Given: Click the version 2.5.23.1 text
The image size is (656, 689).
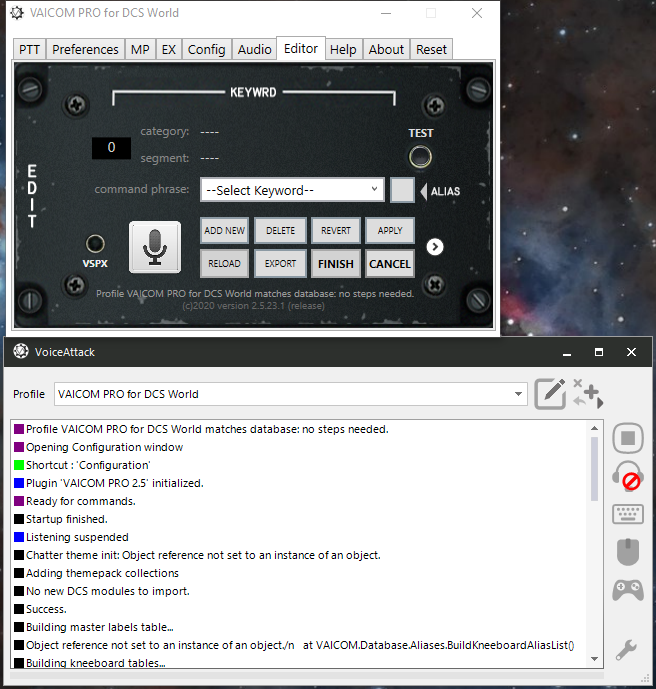Looking at the screenshot, I should [x=253, y=305].
